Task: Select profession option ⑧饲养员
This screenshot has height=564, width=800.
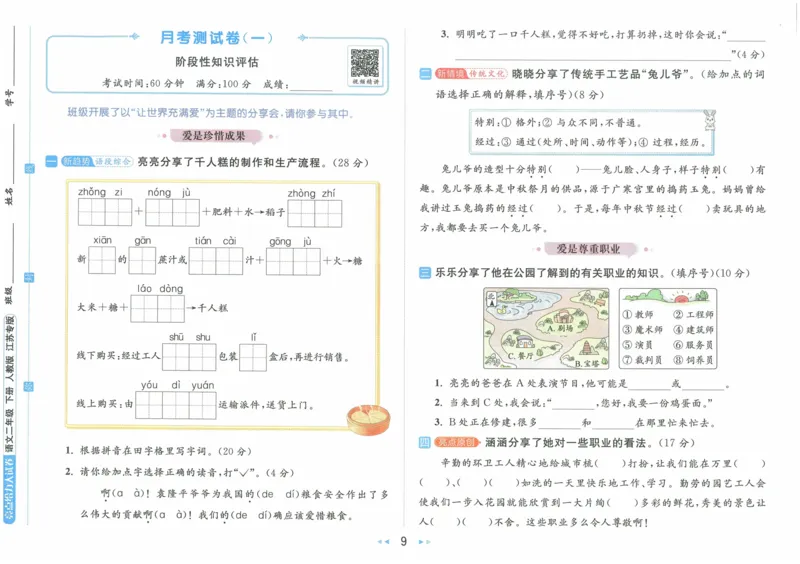Action: tap(693, 360)
